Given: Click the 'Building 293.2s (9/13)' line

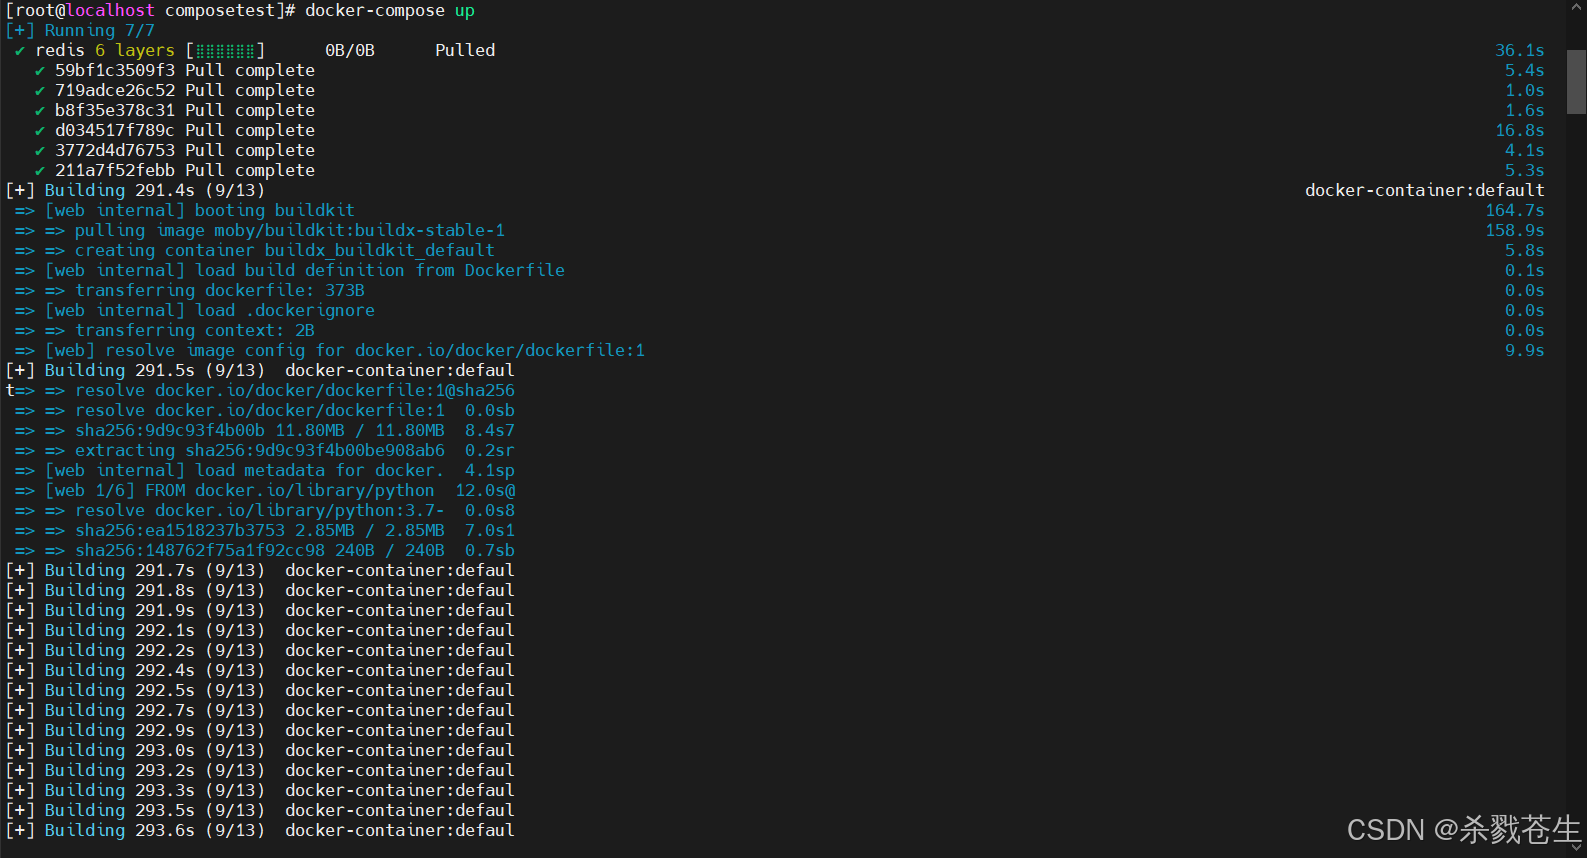Looking at the screenshot, I should pos(260,770).
